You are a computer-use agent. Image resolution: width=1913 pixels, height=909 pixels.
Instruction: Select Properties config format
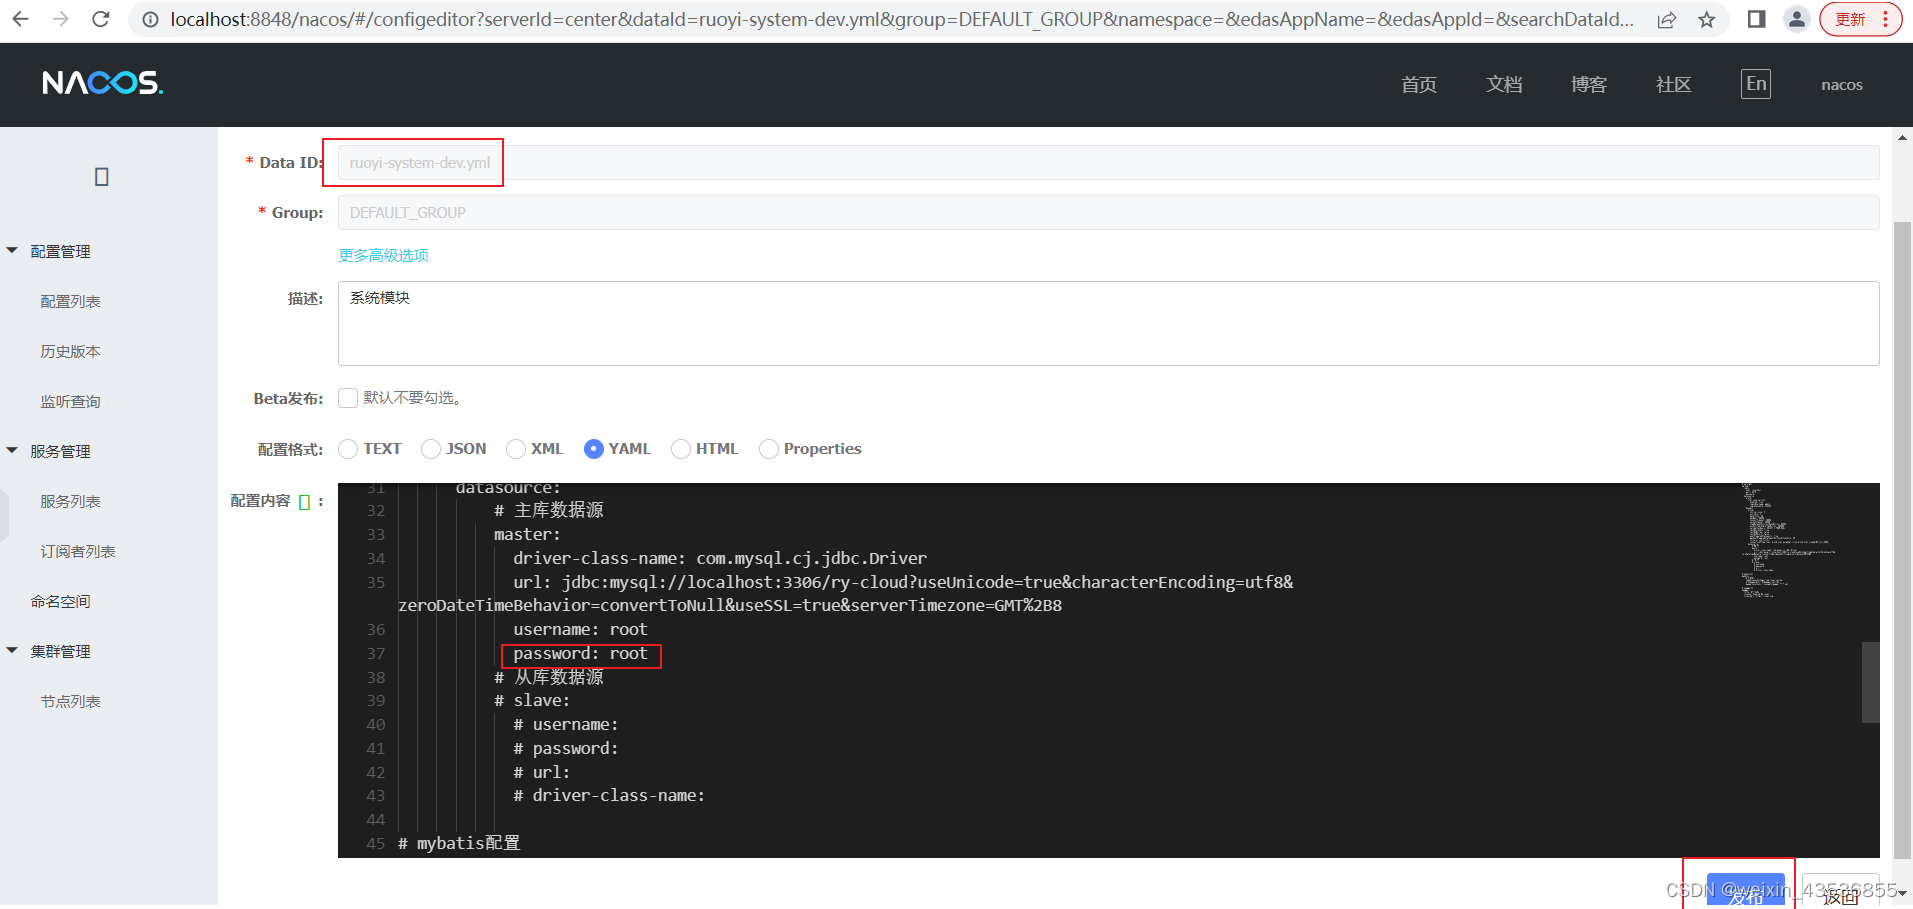[x=769, y=449]
